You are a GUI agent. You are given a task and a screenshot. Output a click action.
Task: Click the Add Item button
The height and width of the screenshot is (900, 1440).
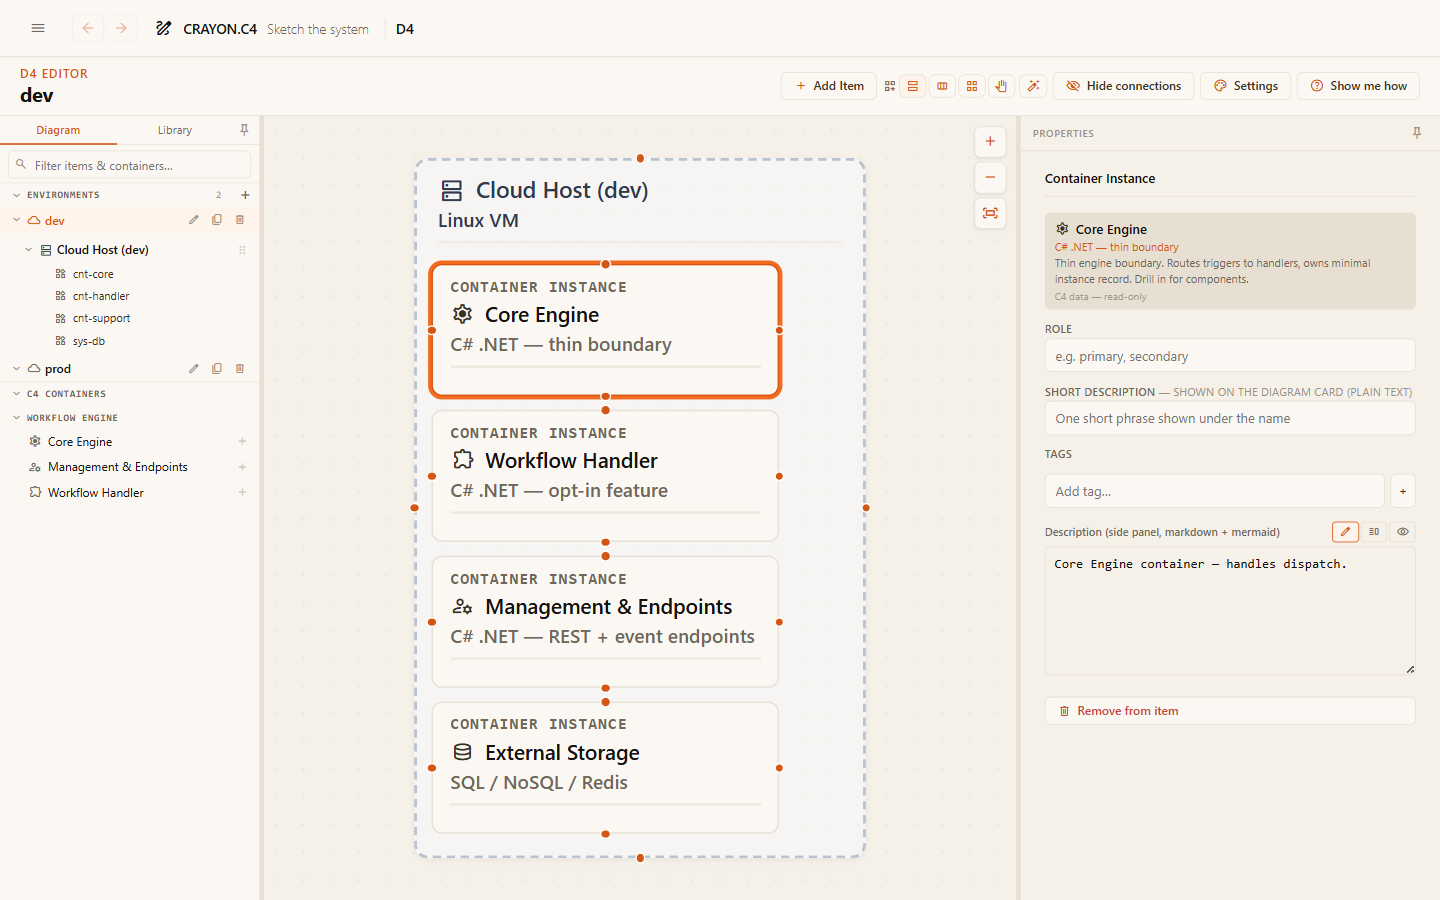click(829, 86)
